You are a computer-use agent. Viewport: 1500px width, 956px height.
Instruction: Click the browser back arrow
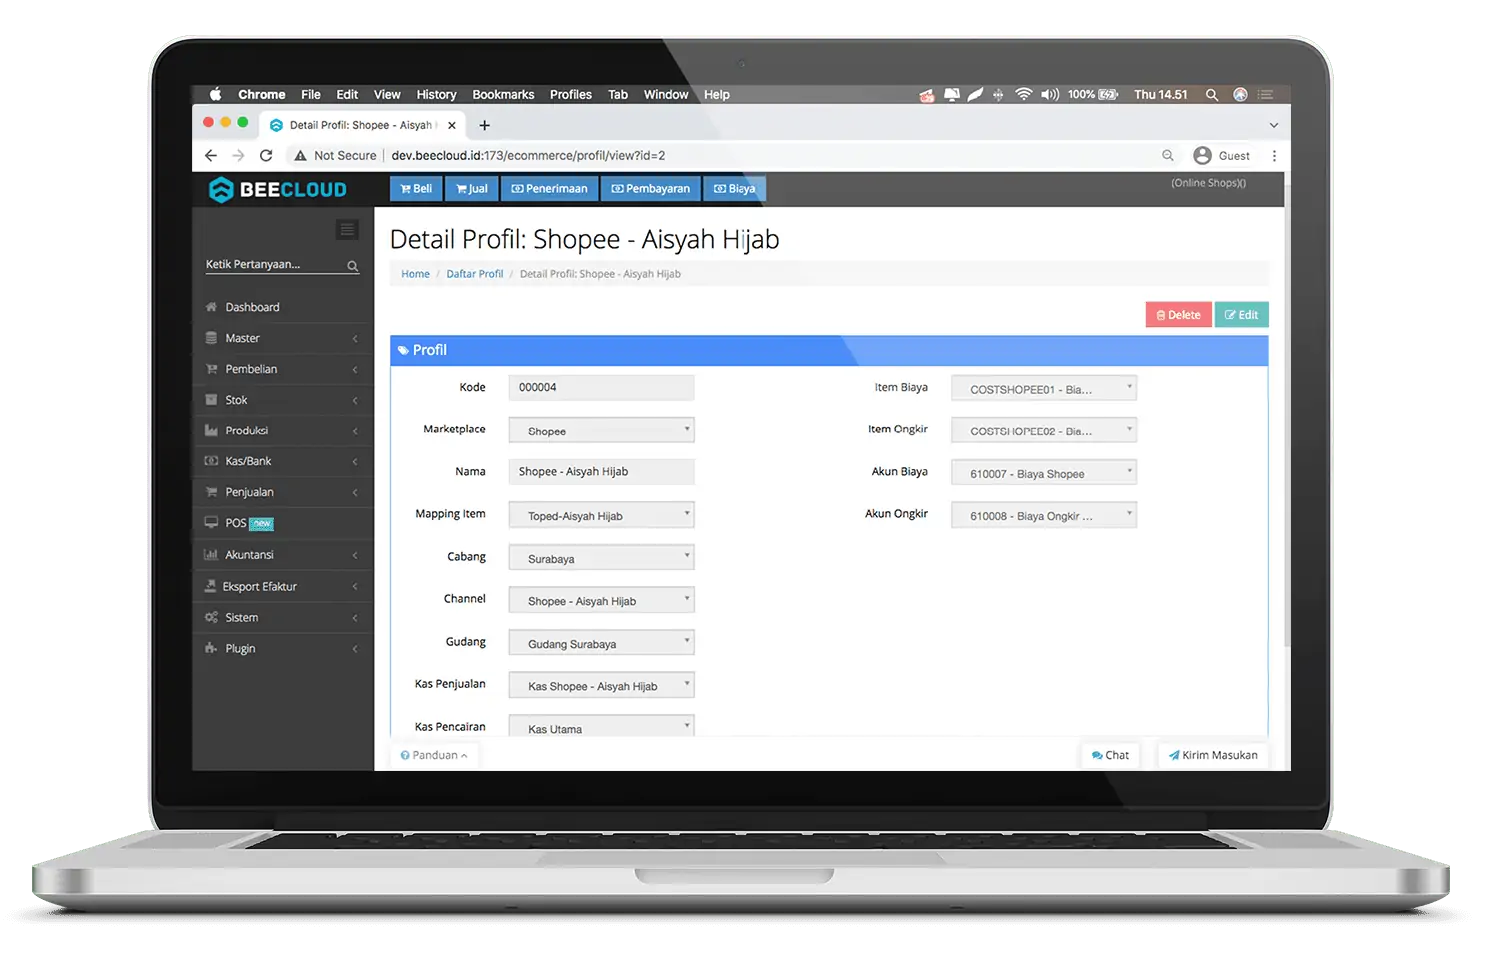[x=210, y=155]
